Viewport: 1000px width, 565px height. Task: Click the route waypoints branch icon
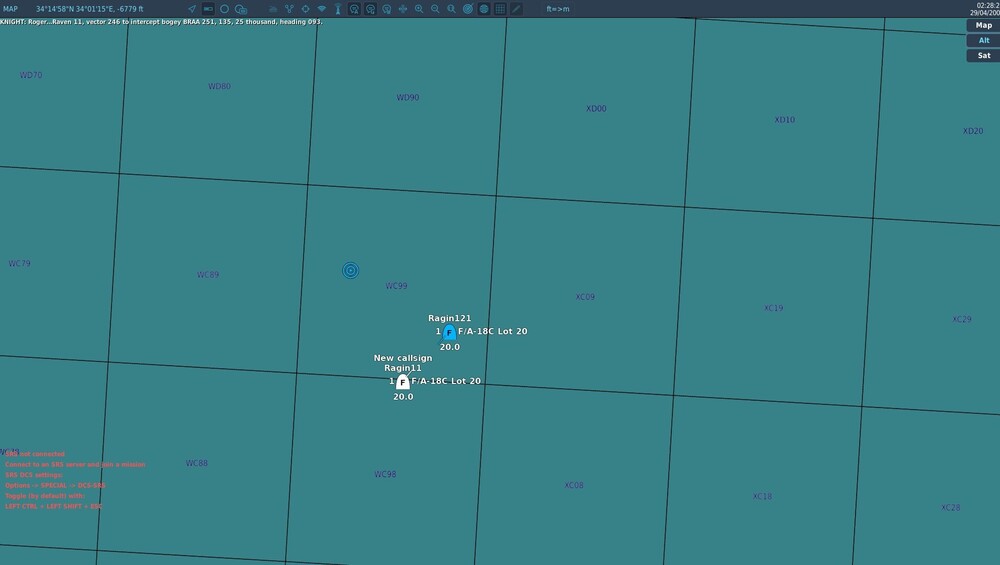(x=290, y=9)
